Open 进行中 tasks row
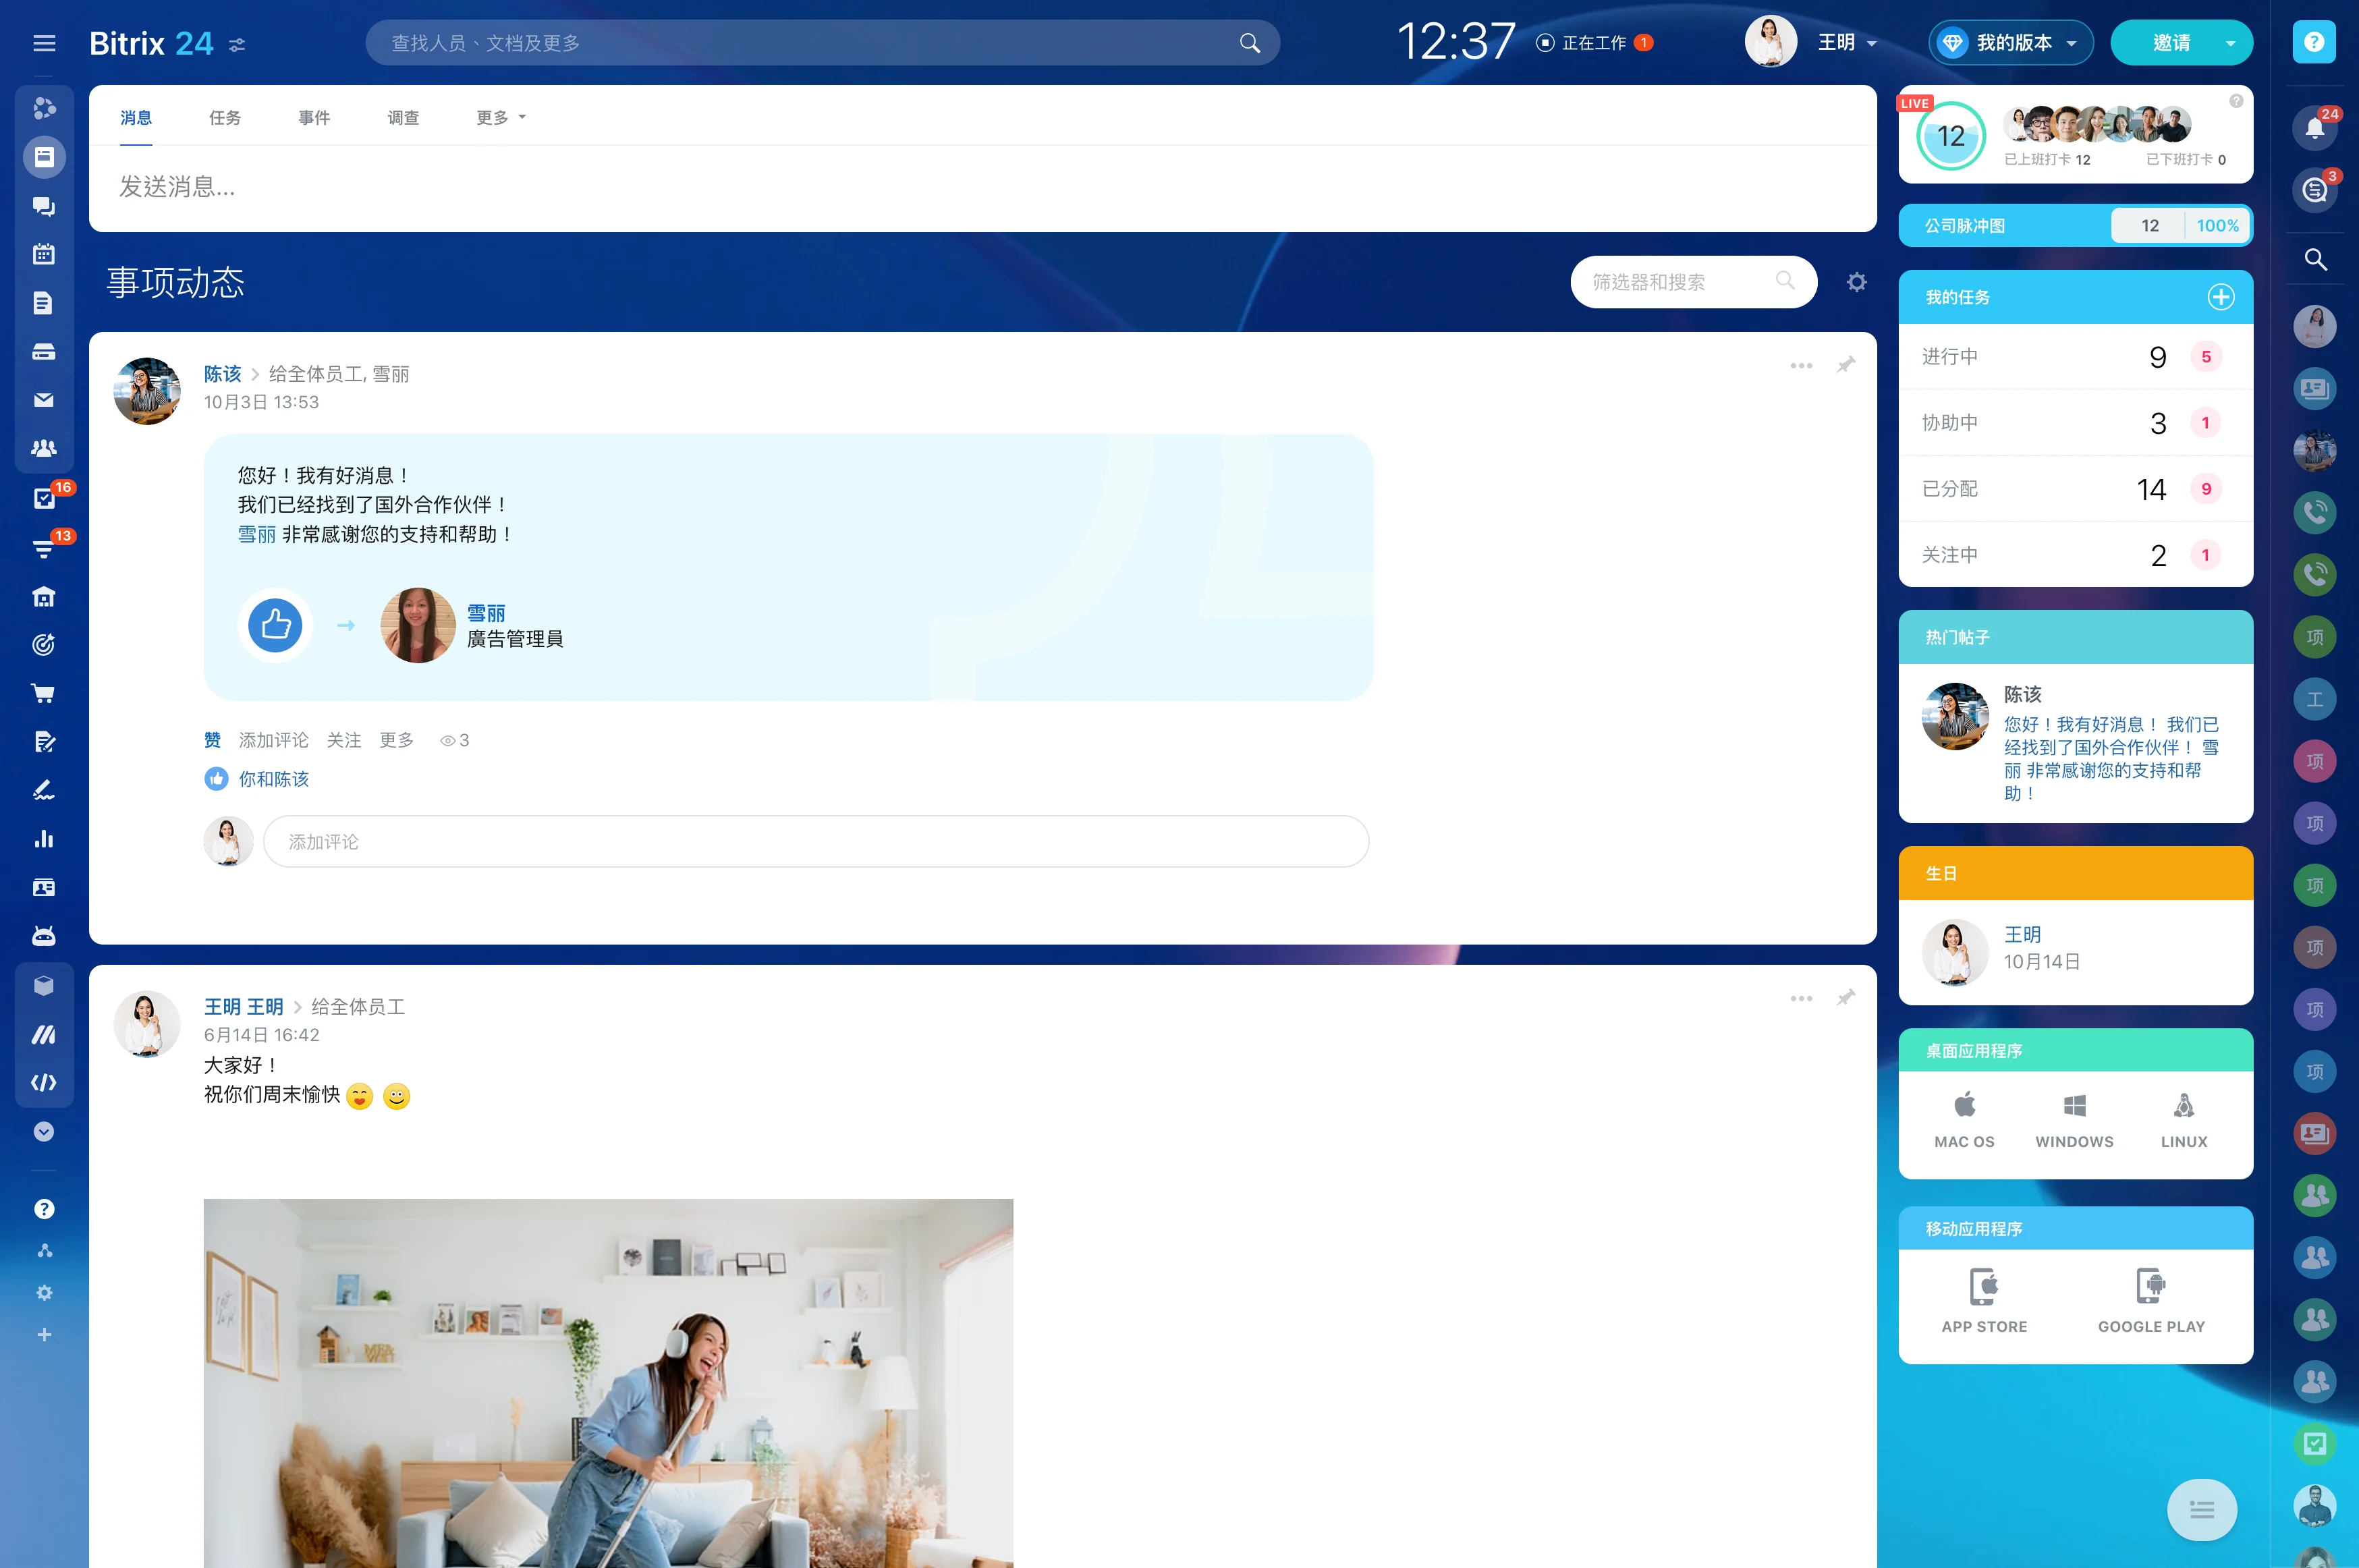 2075,357
